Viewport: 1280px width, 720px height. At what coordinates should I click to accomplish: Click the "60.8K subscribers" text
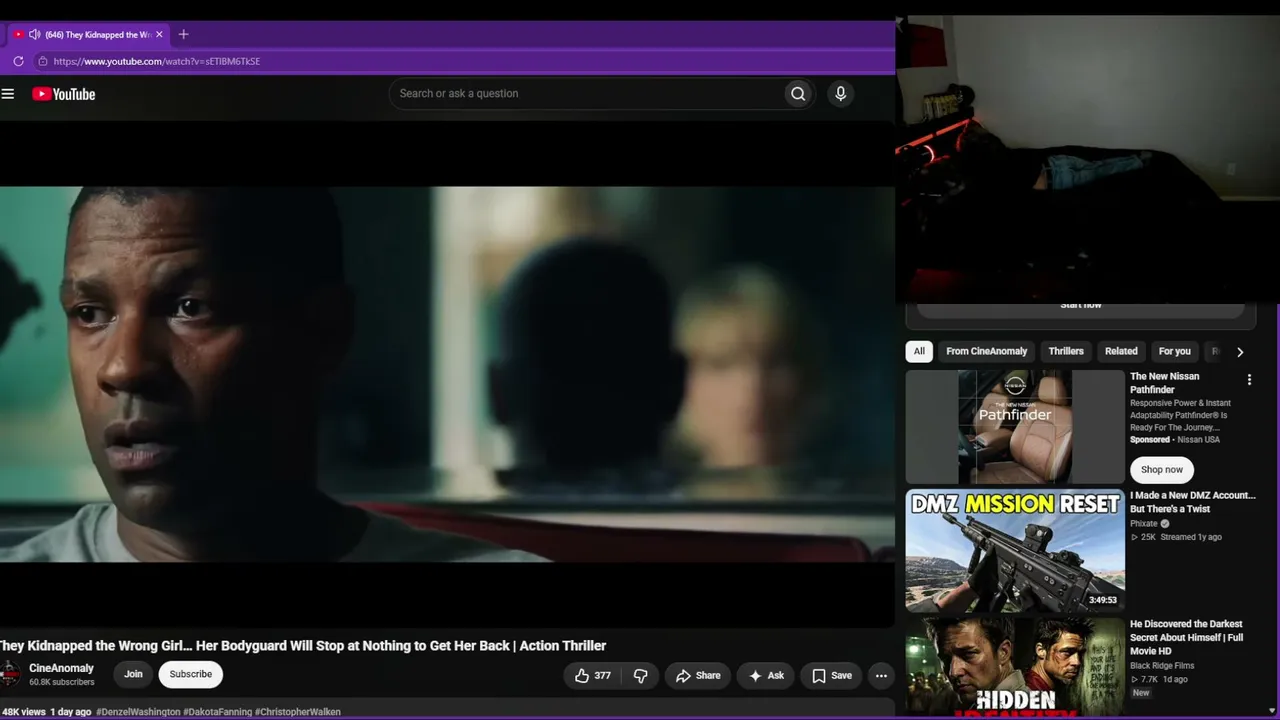61,683
